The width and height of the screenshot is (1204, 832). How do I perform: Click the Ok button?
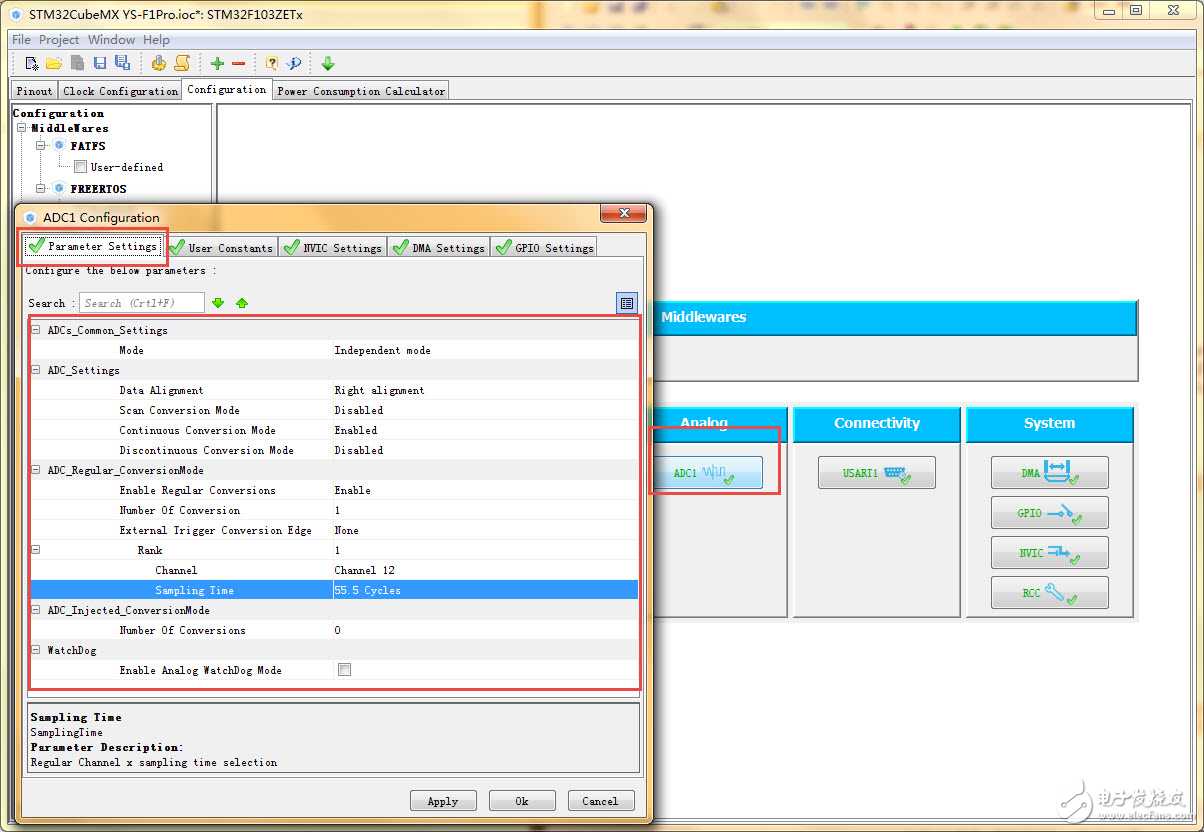pos(522,800)
